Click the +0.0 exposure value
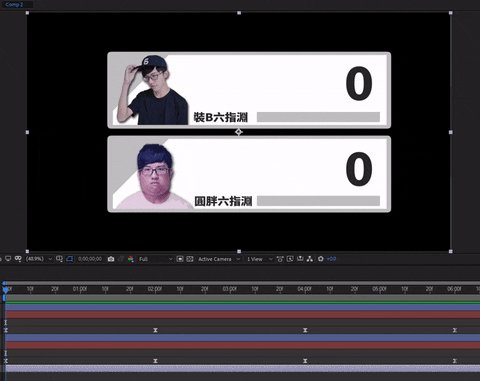 pos(331,259)
